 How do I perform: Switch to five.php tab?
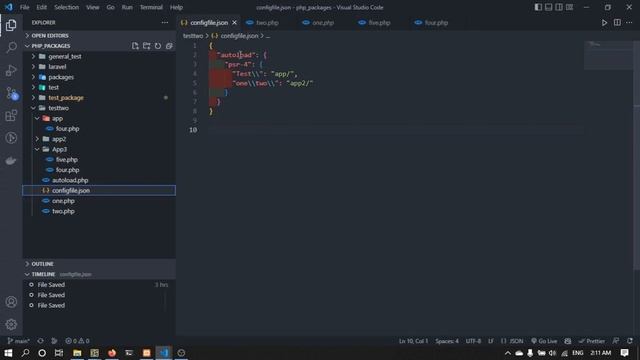click(x=379, y=23)
